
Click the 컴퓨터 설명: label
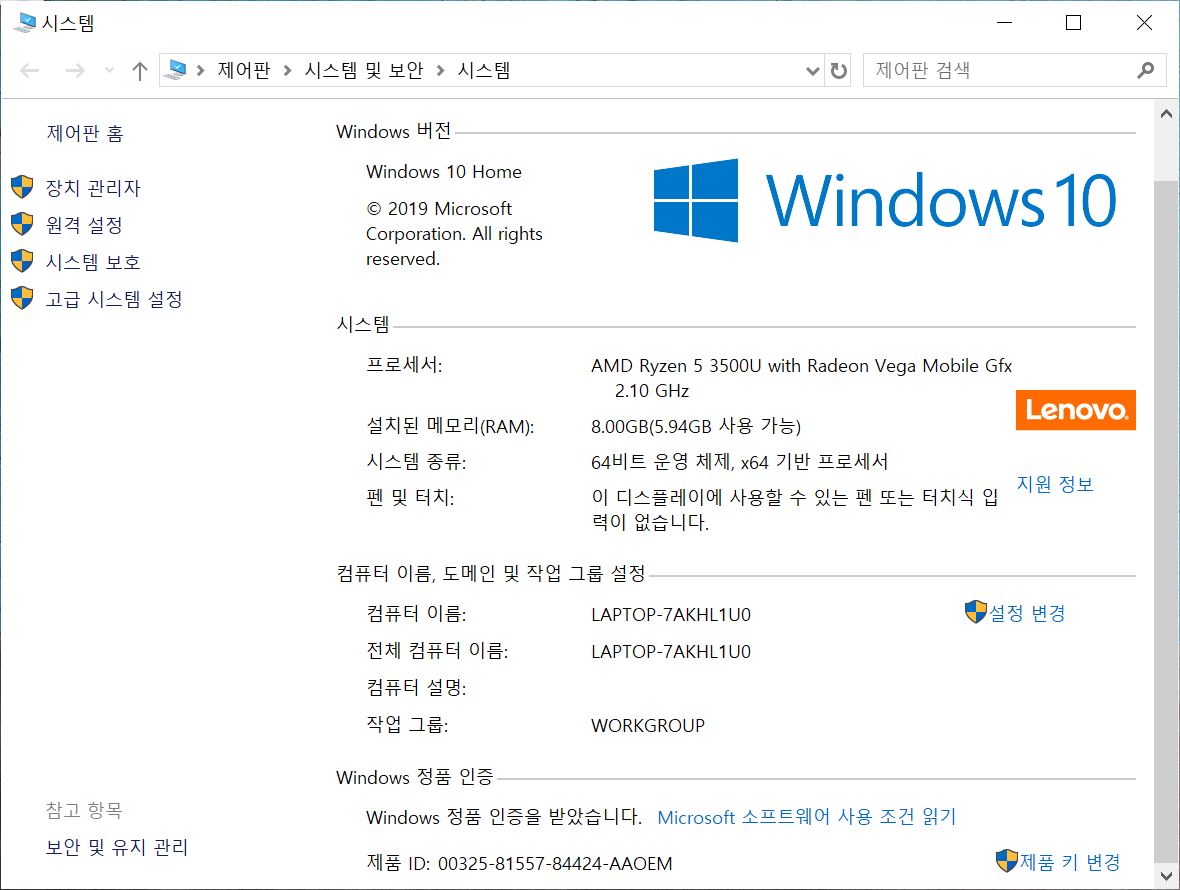pos(416,688)
